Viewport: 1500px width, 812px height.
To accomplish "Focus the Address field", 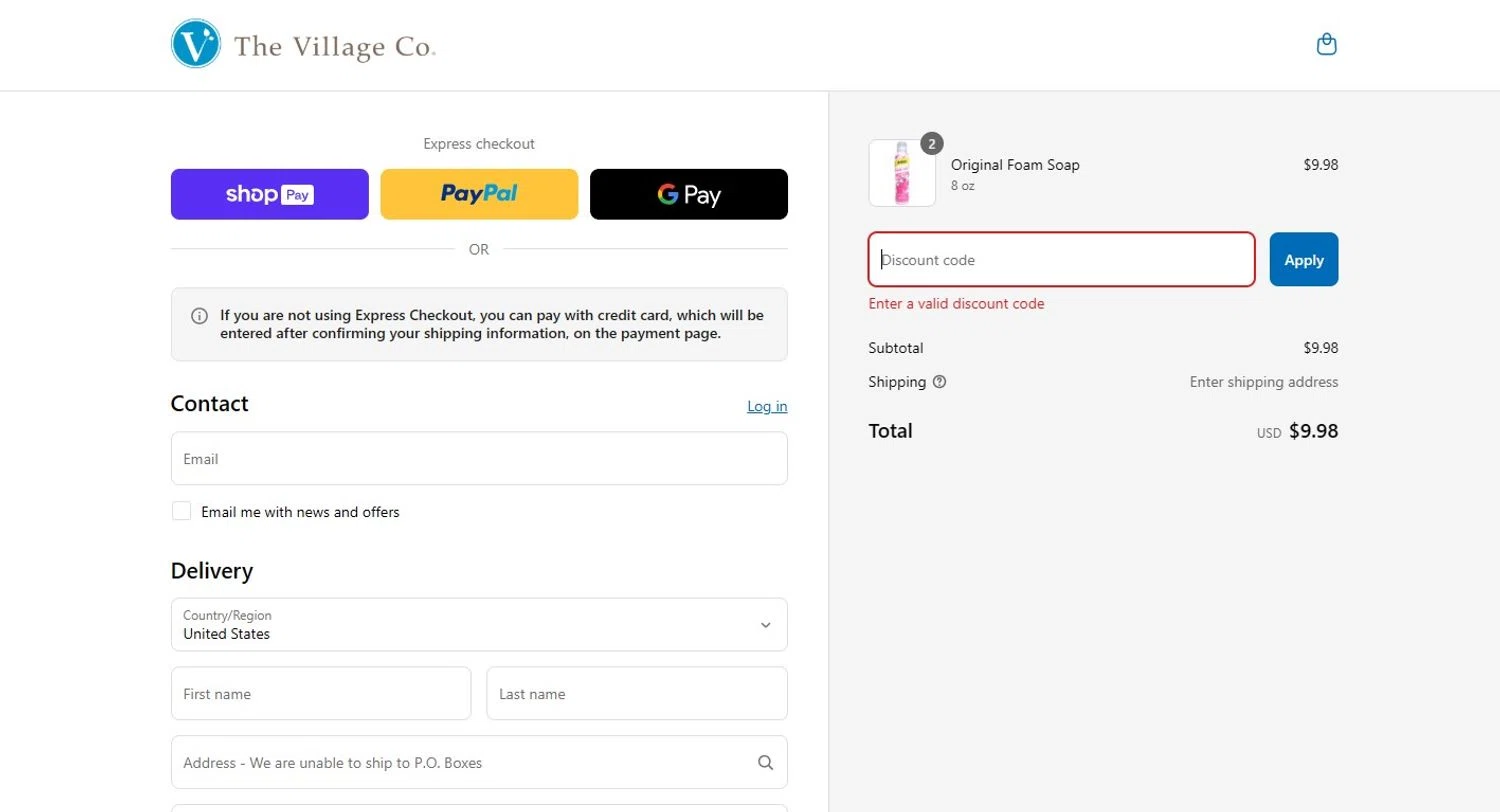I will pos(479,763).
